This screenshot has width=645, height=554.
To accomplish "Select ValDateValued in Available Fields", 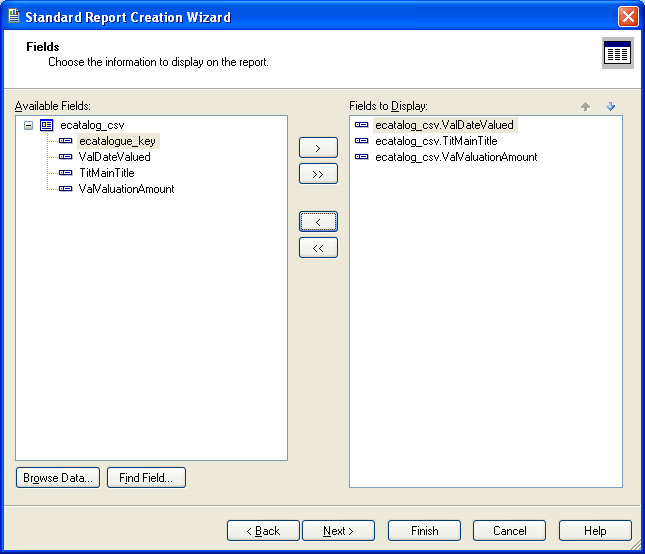I will 114,157.
